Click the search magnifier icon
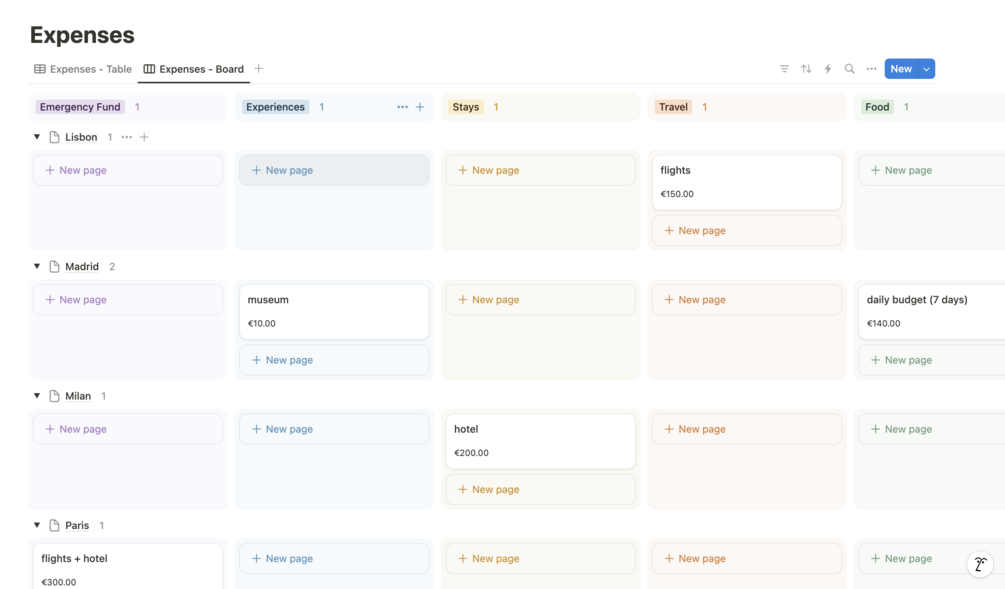The image size is (1005, 589). 849,69
